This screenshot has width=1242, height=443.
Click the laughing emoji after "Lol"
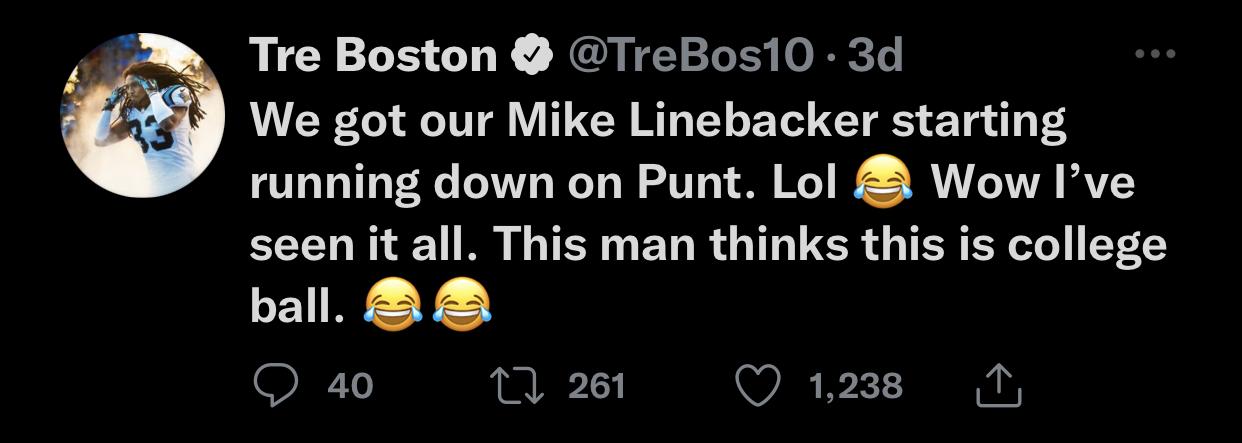pyautogui.click(x=884, y=186)
